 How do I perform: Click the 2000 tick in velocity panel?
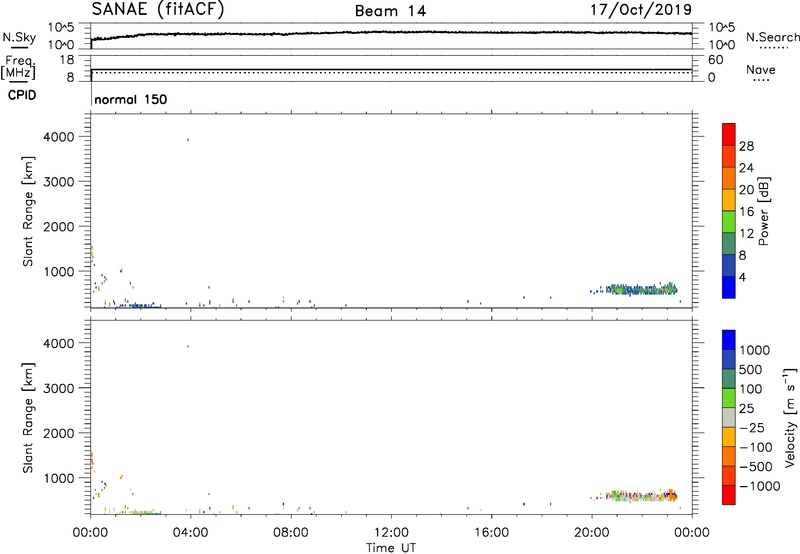[59, 433]
